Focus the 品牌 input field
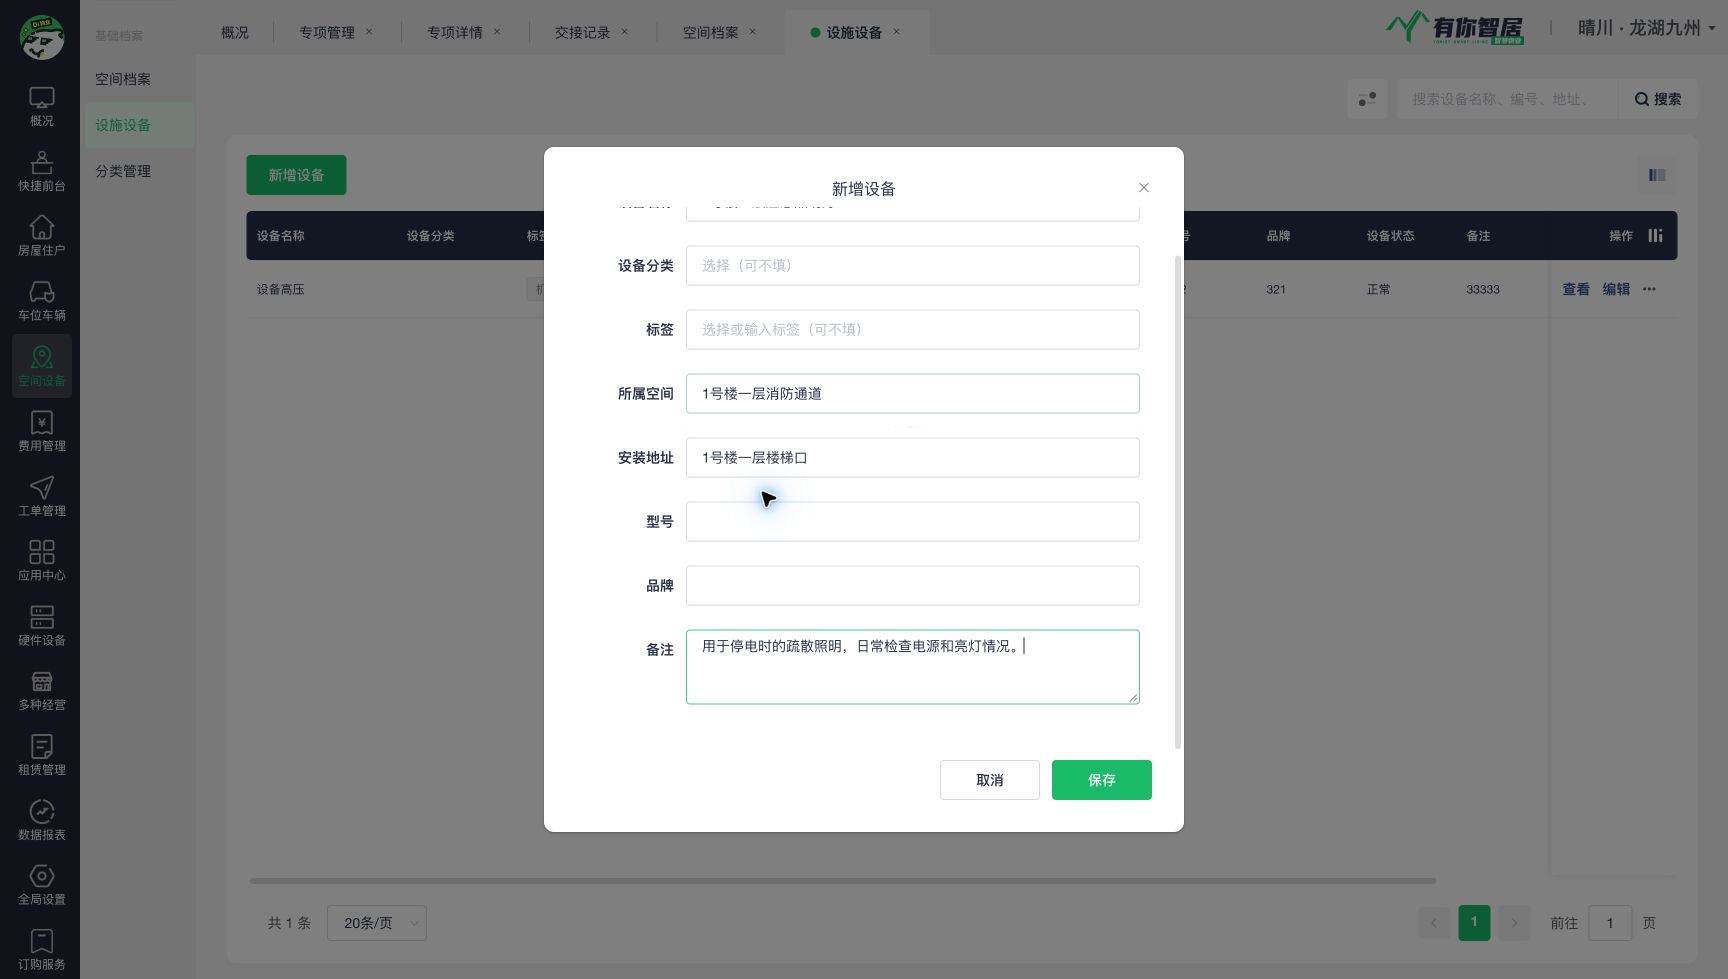 click(912, 585)
